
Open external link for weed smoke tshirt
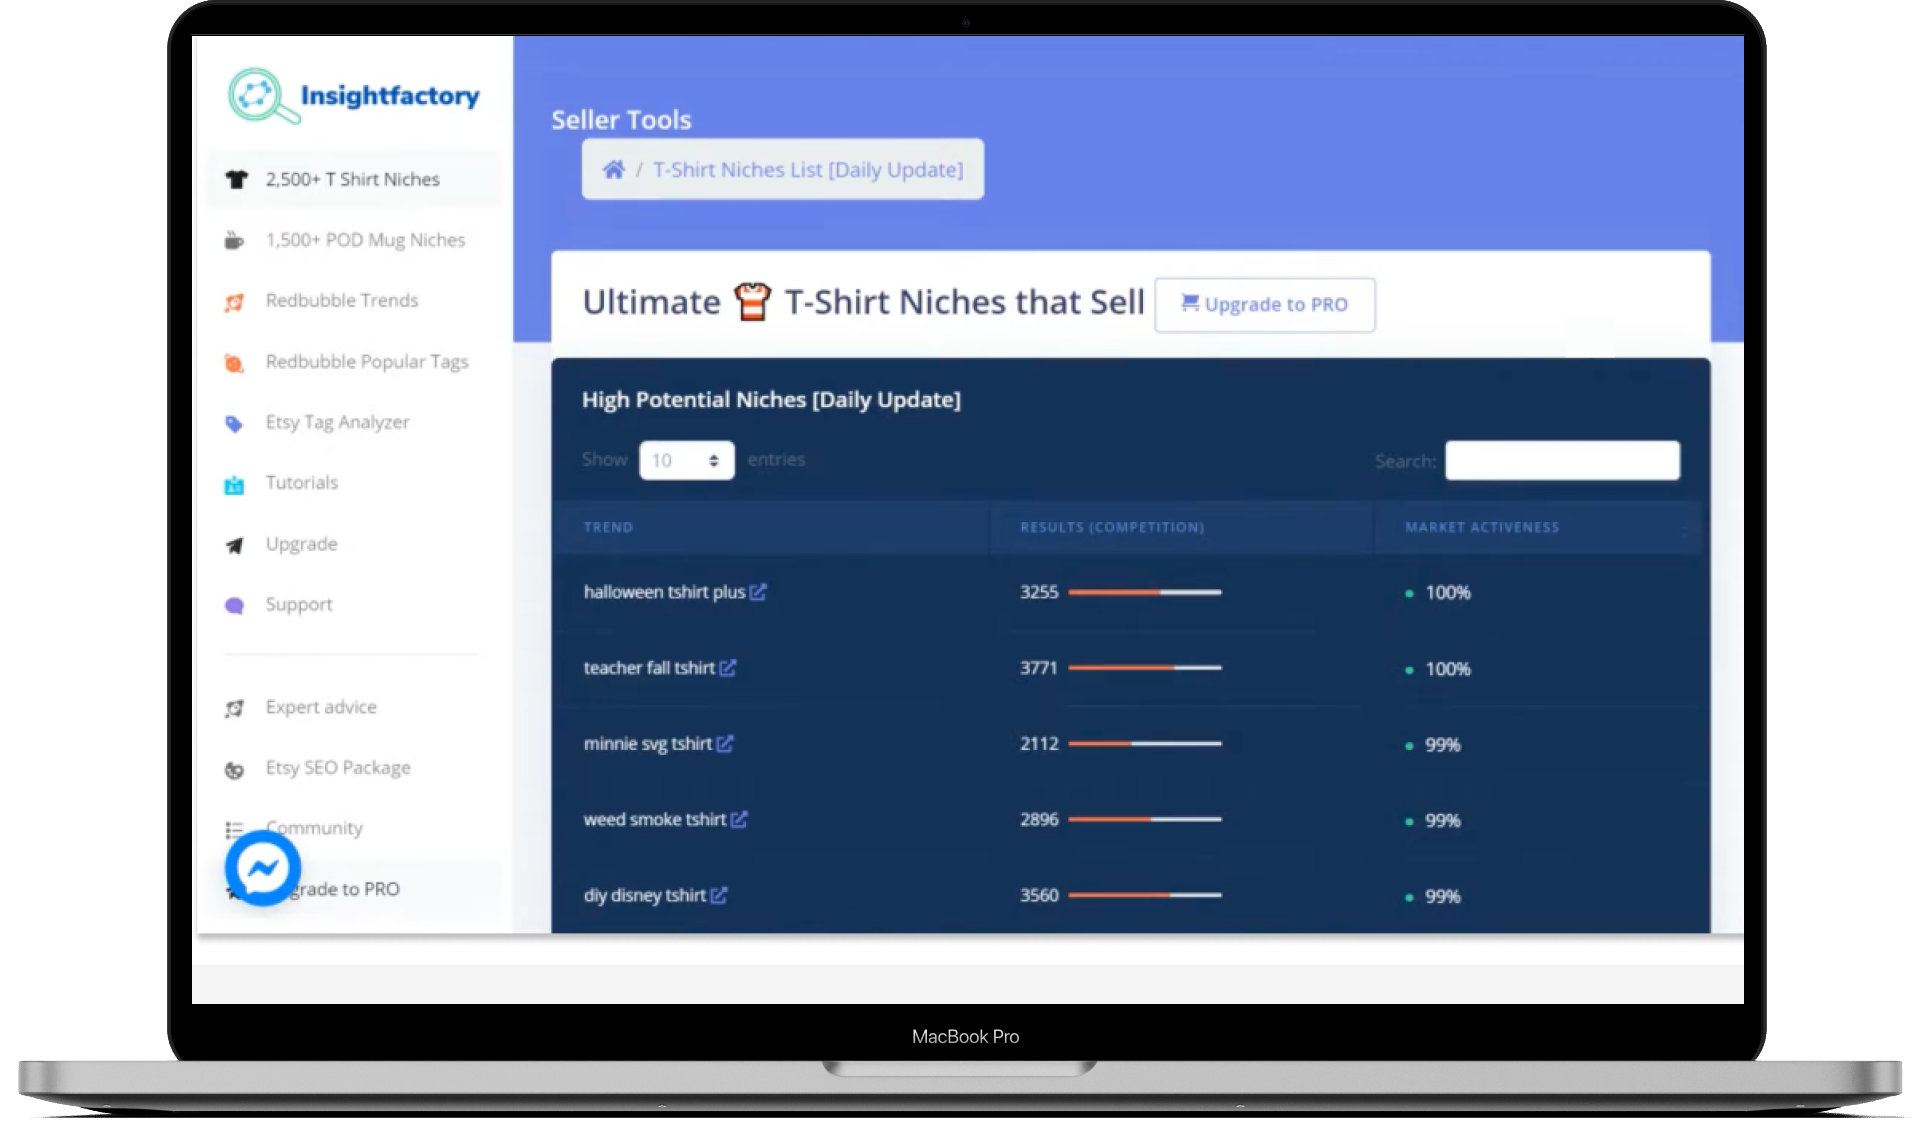(739, 820)
